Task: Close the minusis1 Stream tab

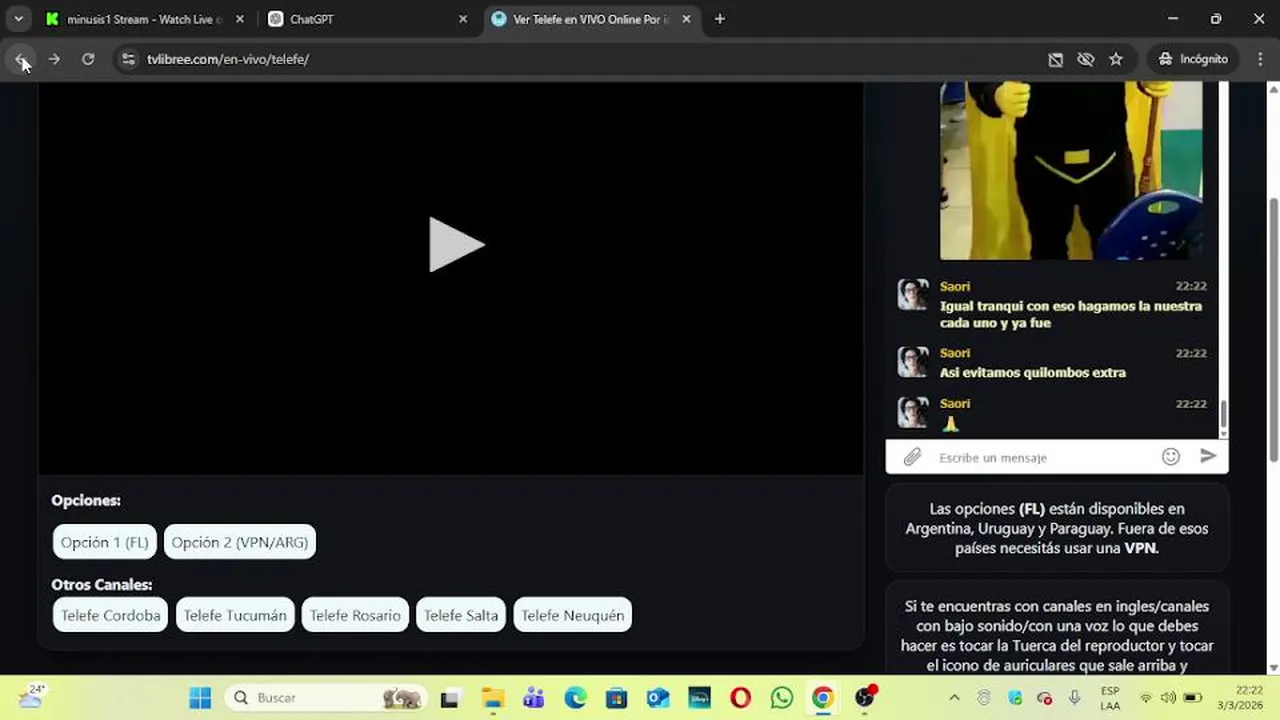Action: pos(239,19)
